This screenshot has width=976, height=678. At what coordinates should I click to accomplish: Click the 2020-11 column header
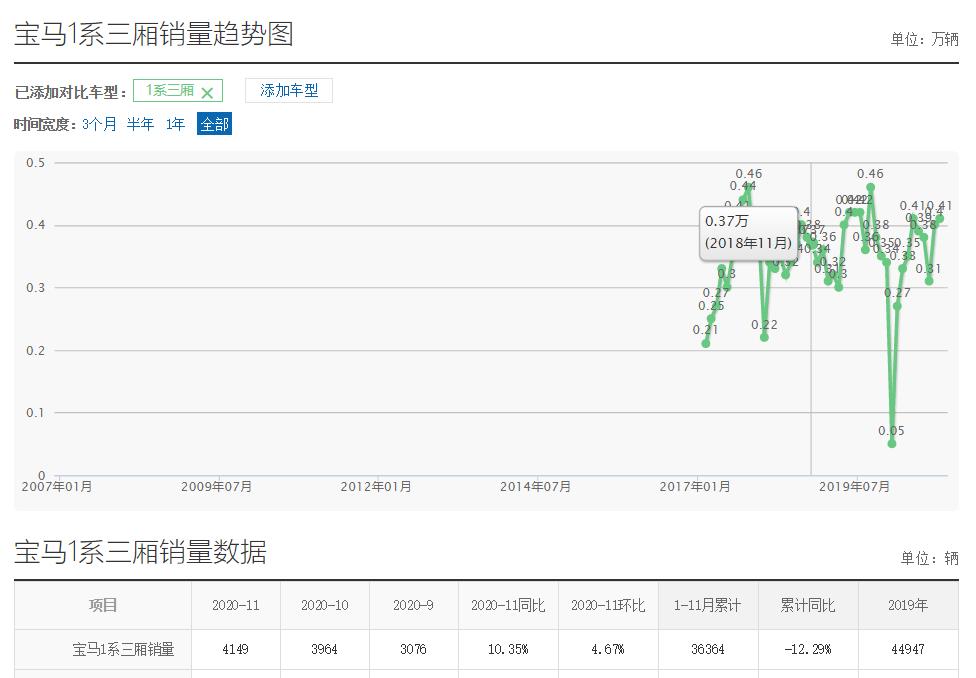pos(235,605)
